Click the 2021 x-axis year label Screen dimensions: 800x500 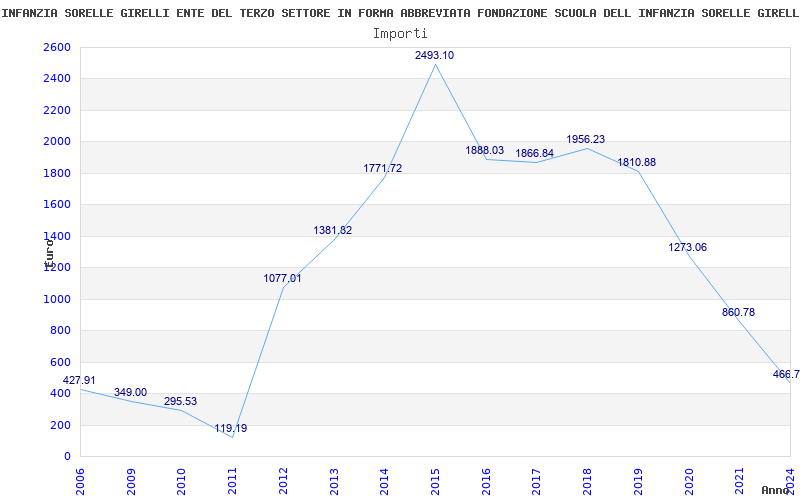(x=739, y=482)
